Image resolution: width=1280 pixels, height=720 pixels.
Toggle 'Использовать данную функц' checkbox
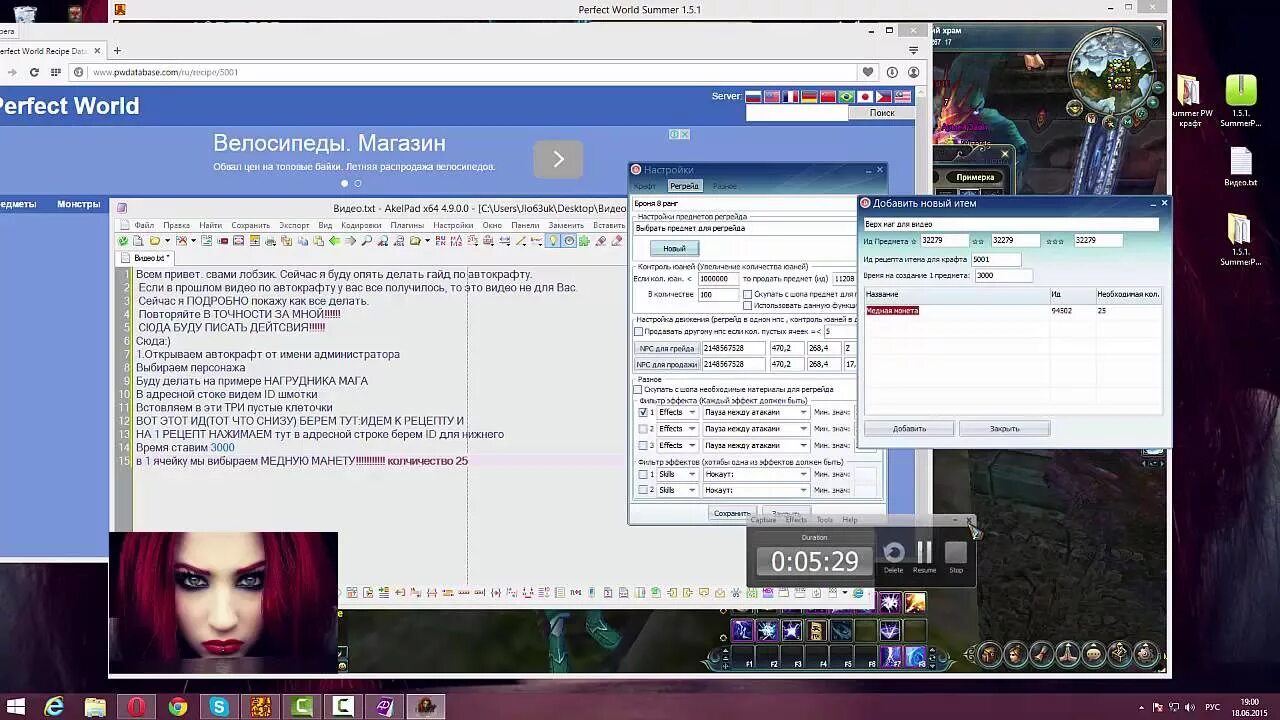(747, 306)
